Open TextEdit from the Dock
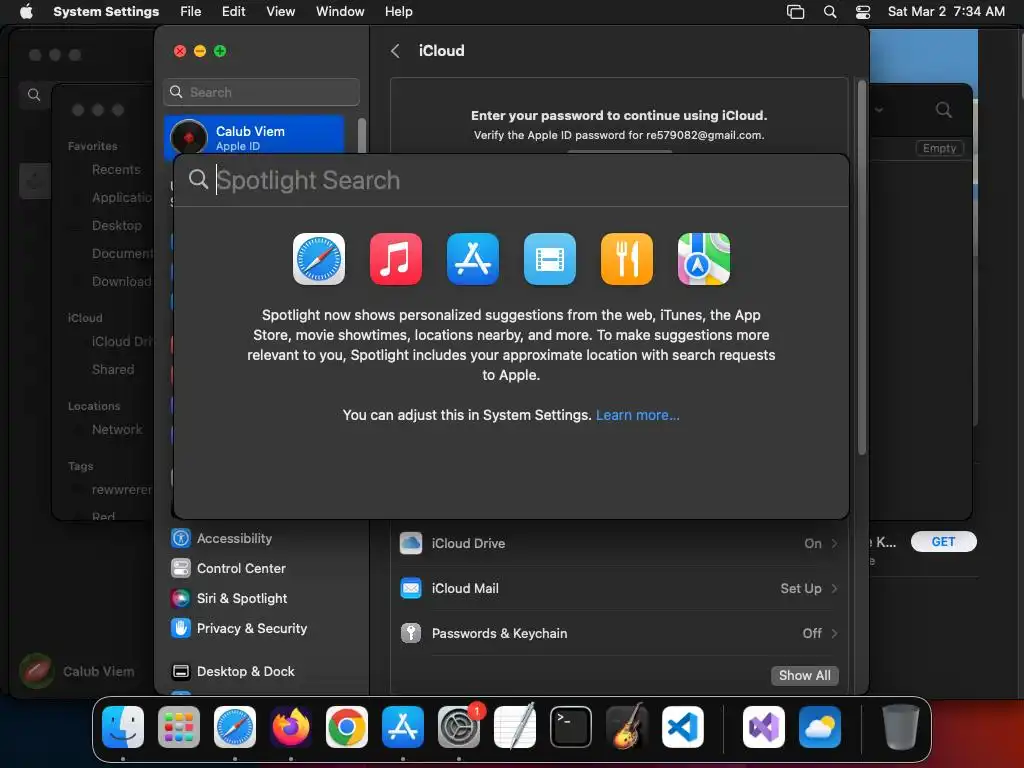The image size is (1024, 768). (x=515, y=727)
